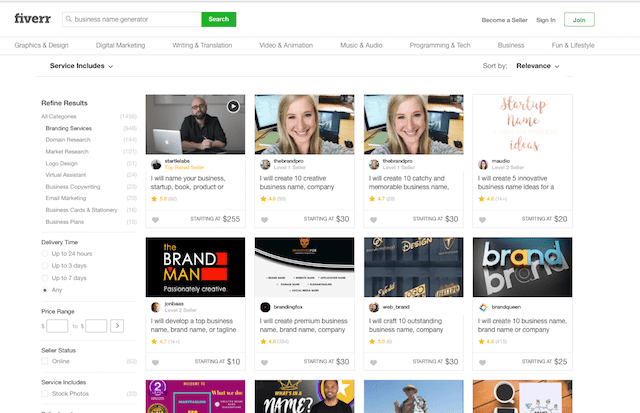Select Up to 3 days delivery

(45, 266)
